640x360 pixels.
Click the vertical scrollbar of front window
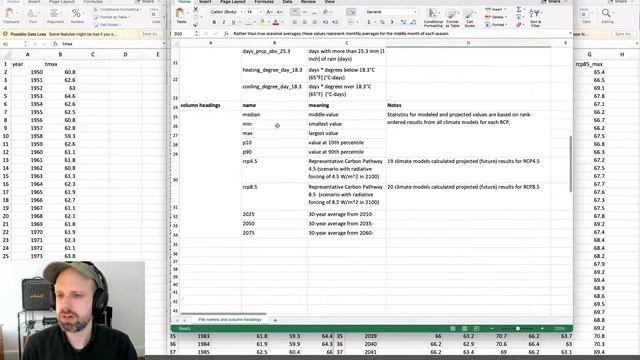[x=570, y=163]
